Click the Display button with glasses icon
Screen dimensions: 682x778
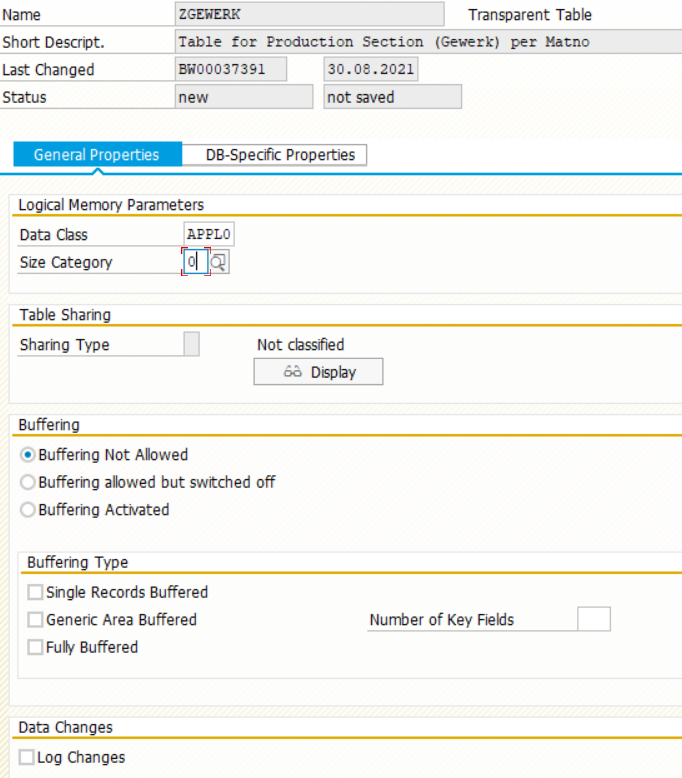318,372
